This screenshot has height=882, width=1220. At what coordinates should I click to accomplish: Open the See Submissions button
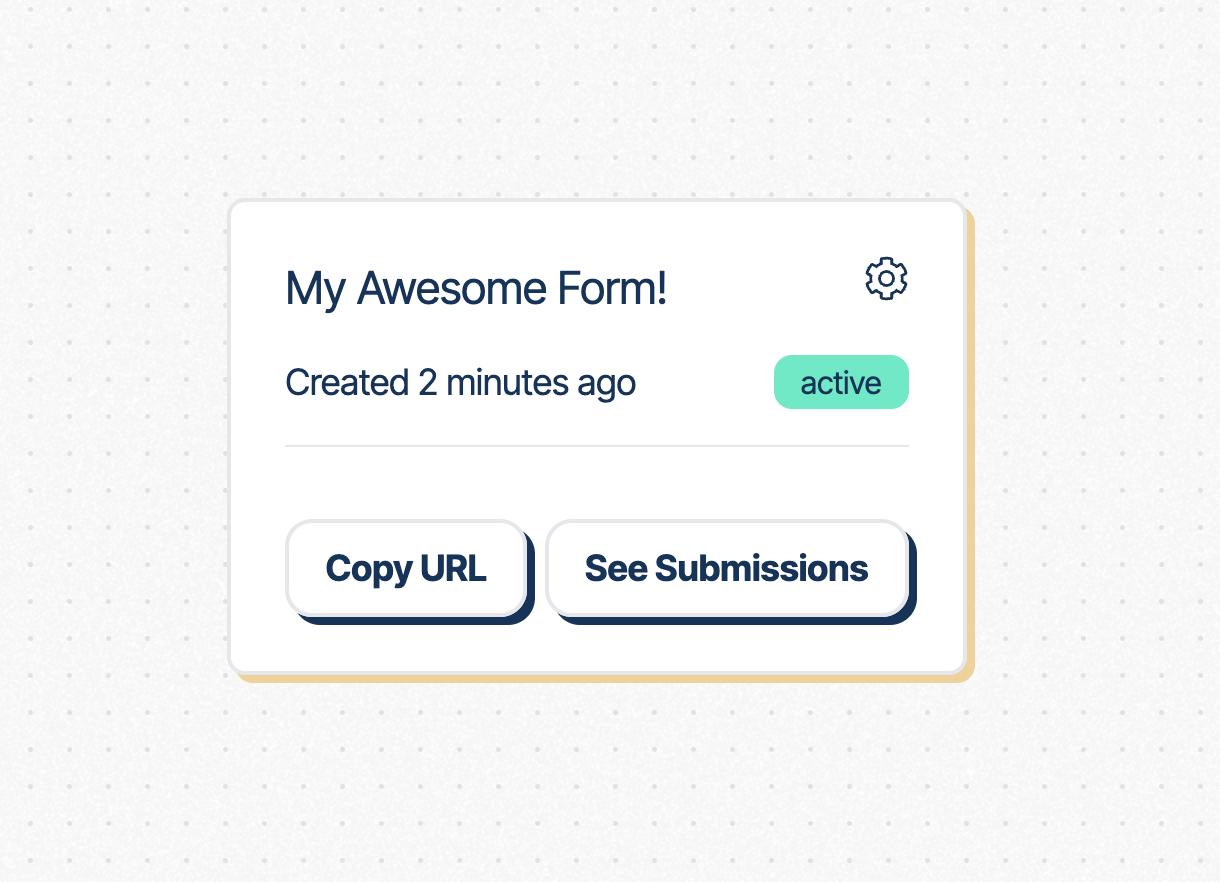[x=727, y=568]
